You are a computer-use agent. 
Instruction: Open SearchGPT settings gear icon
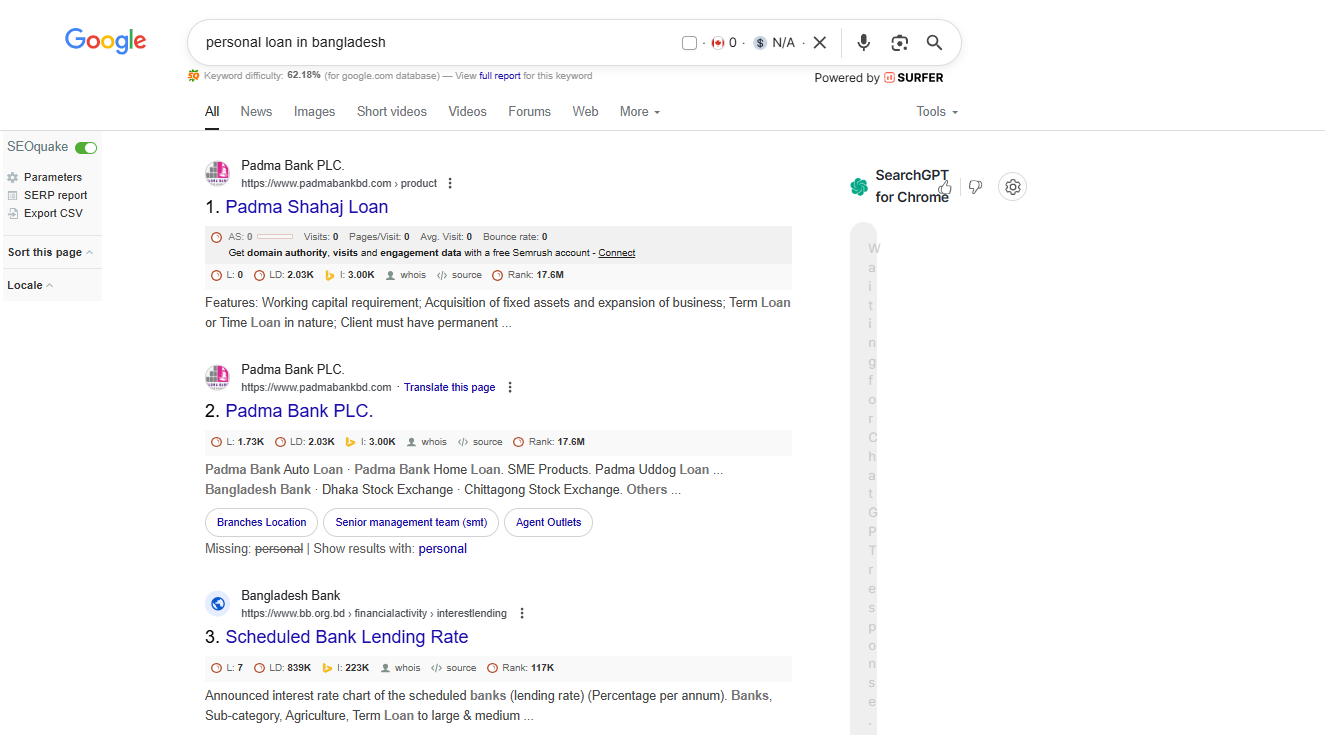tap(1012, 187)
